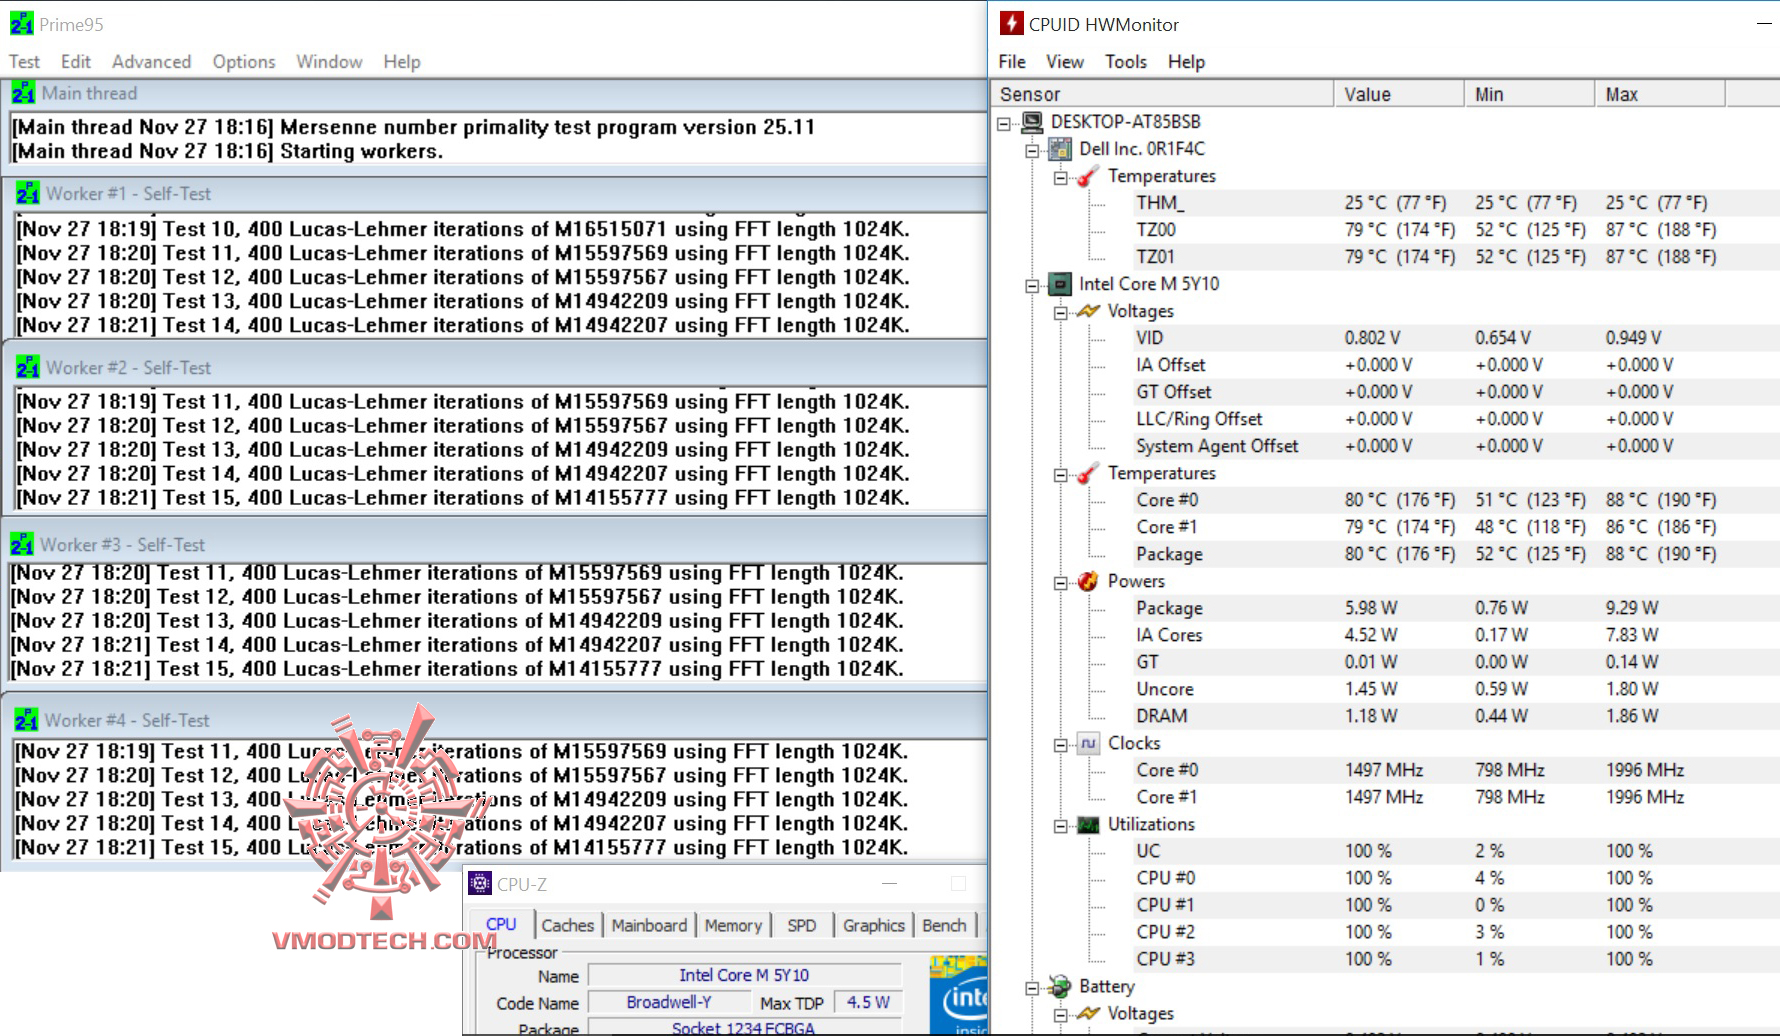Open the Prime95 Test menu
The width and height of the screenshot is (1780, 1036).
24,62
